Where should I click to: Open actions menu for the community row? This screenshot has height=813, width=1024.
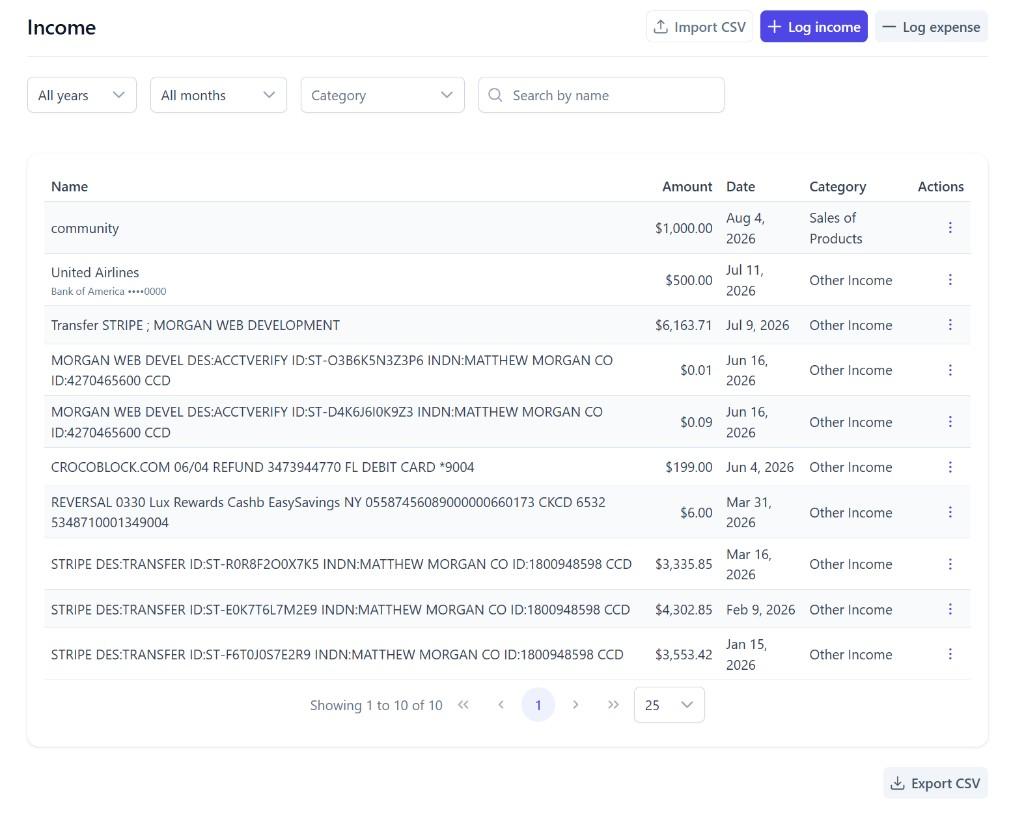click(950, 228)
